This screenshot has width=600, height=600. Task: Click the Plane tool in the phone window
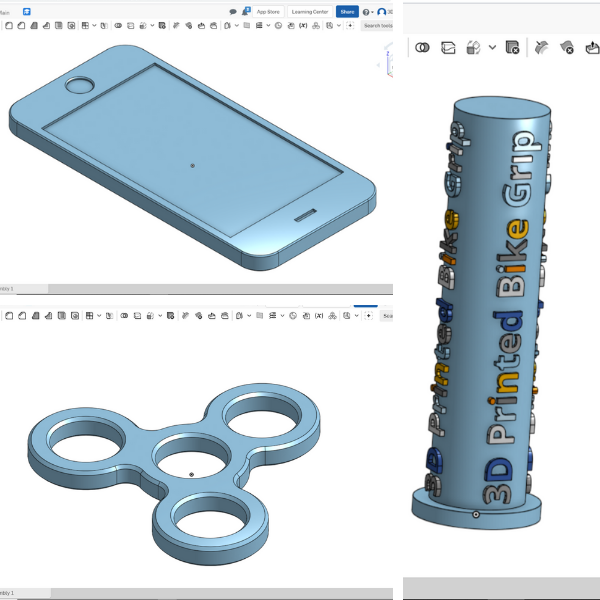coord(247,26)
